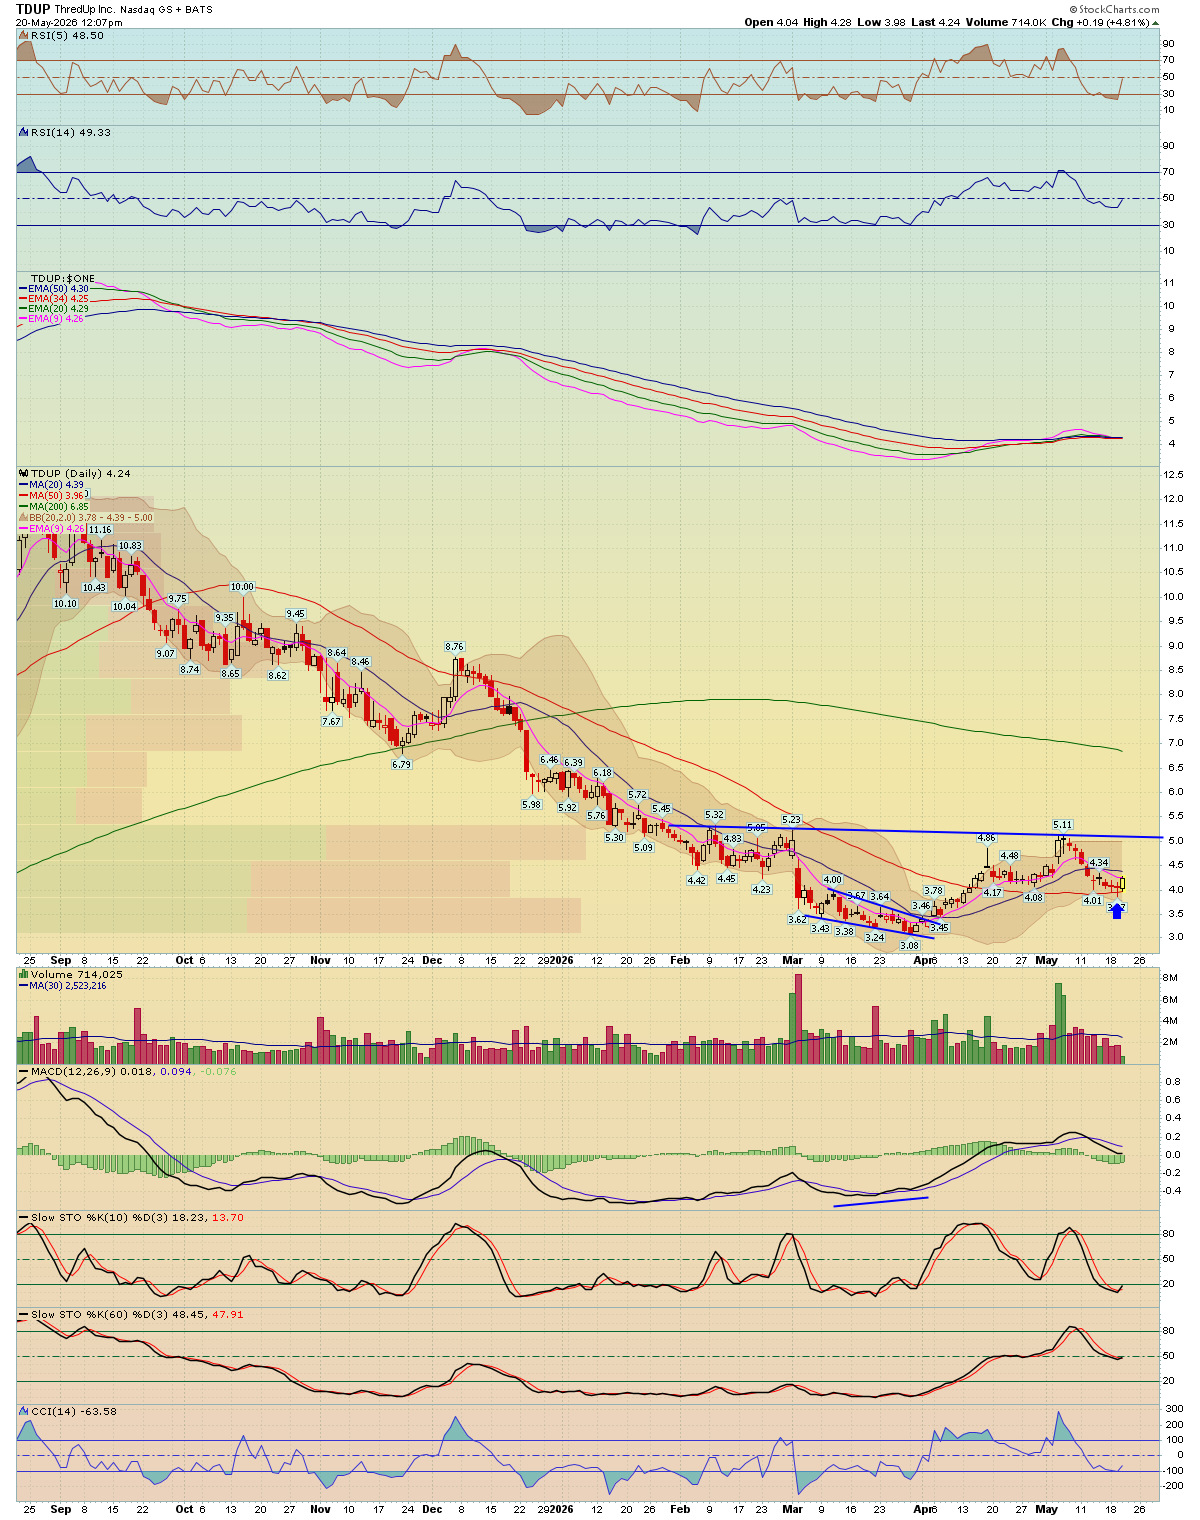
Task: Click the 'Last 4.24' header value
Action: [x=934, y=22]
